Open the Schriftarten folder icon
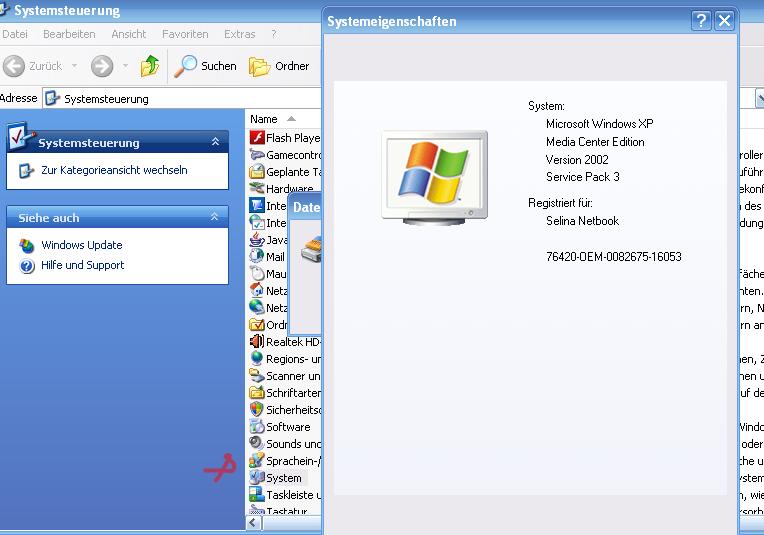764x535 pixels. [257, 393]
